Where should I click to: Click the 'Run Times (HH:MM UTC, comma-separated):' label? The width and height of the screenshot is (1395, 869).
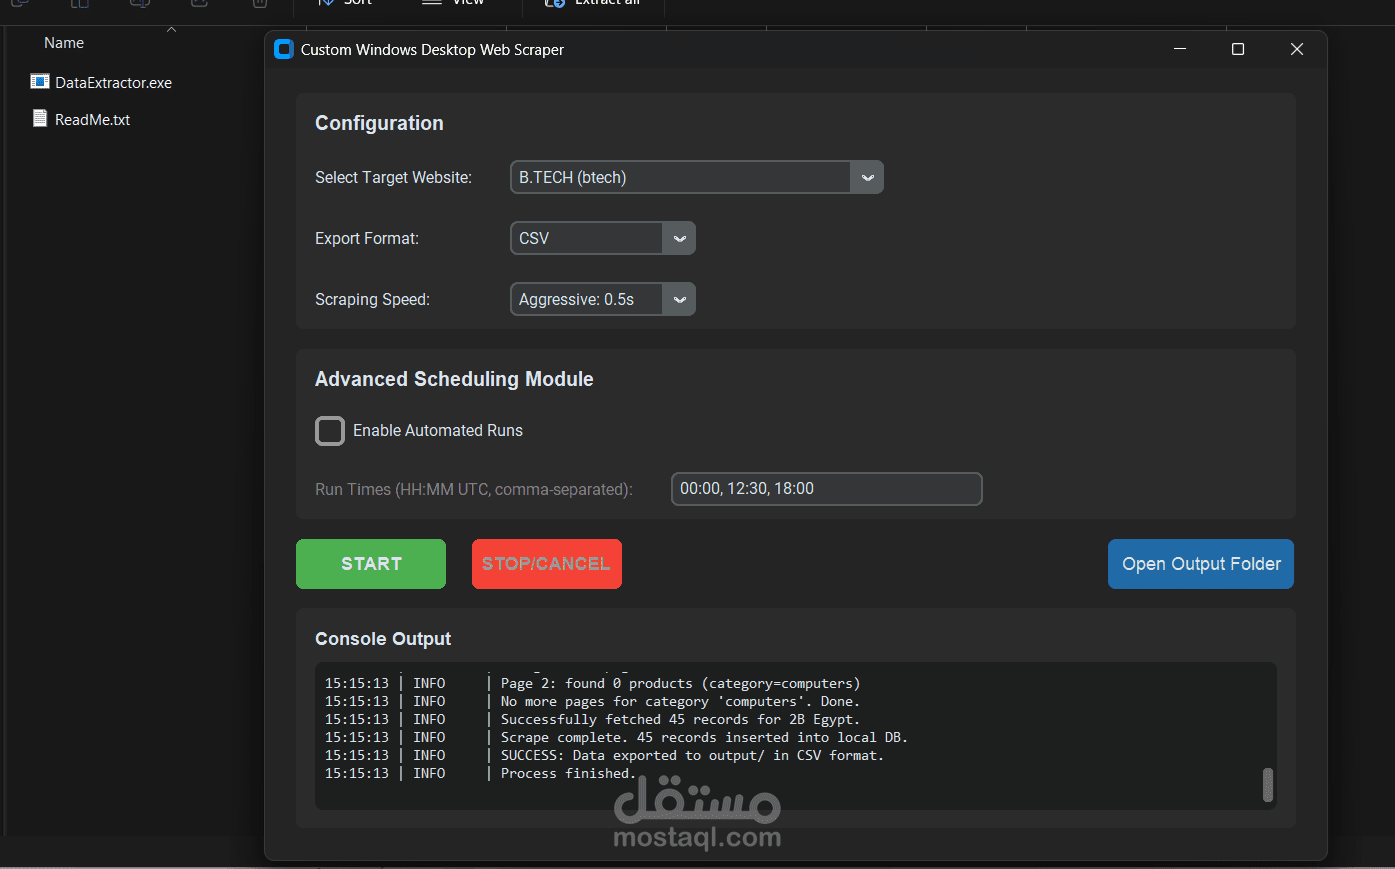click(474, 489)
